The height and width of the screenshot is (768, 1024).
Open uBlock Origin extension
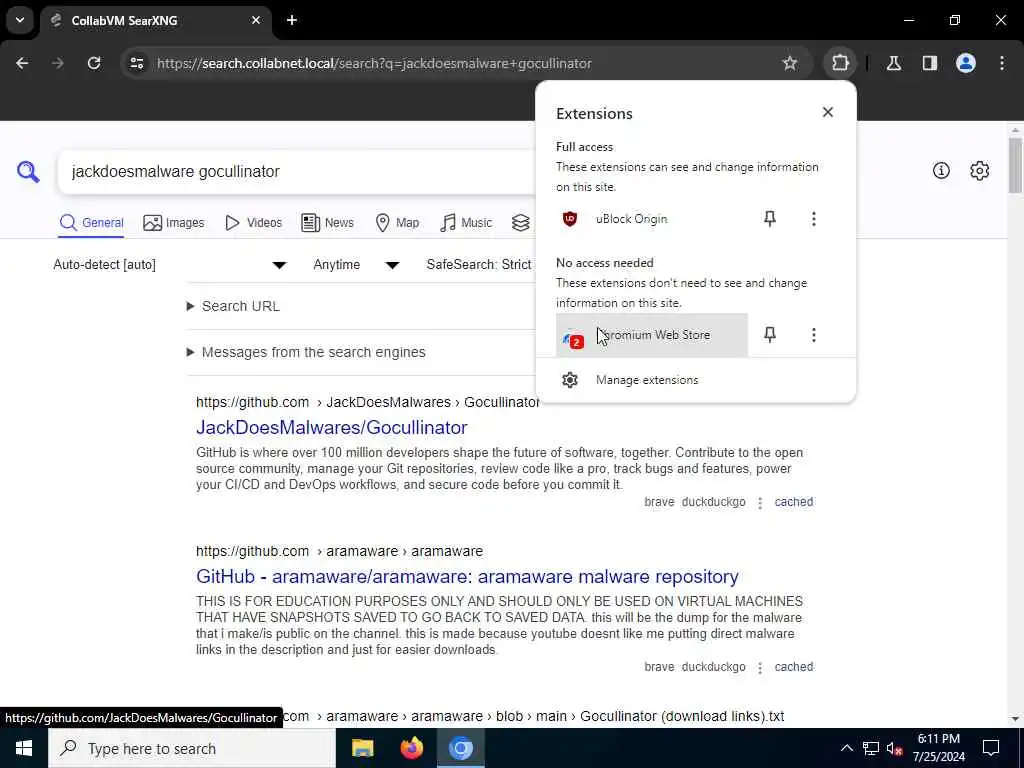[652, 219]
